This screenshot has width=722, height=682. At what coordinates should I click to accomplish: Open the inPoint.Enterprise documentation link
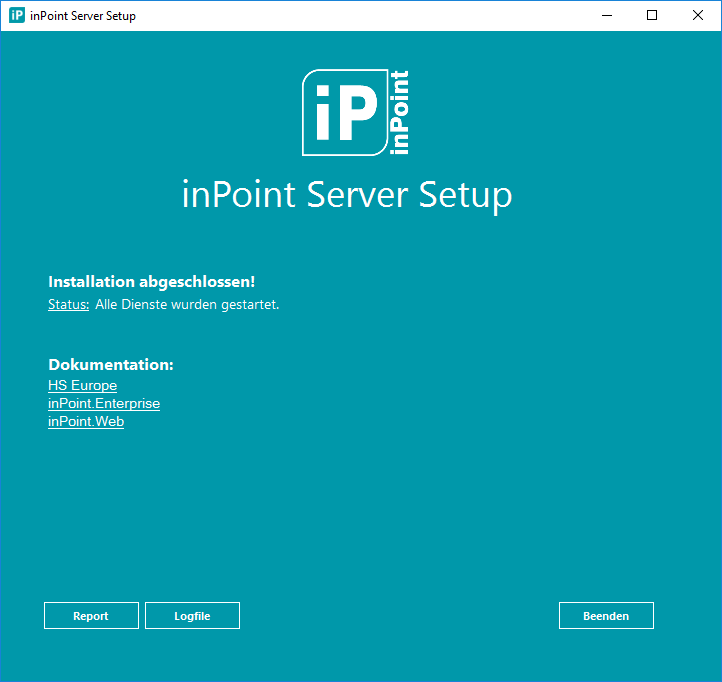(104, 403)
